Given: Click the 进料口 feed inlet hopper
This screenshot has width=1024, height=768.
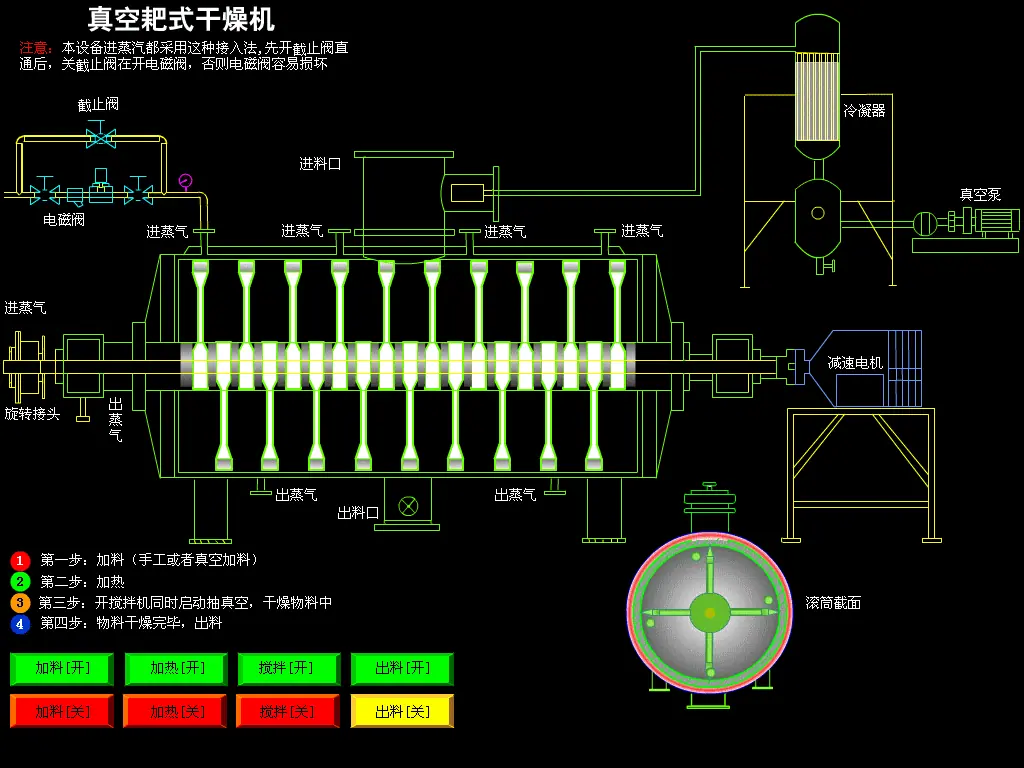Looking at the screenshot, I should coord(404,206).
